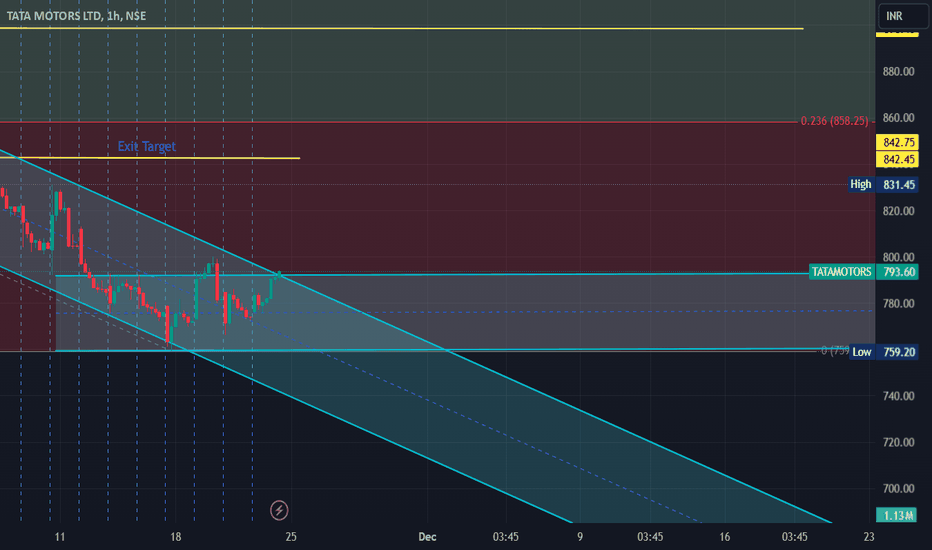The height and width of the screenshot is (550, 932).
Task: Click the 18 date on time axis
Action: coord(175,537)
